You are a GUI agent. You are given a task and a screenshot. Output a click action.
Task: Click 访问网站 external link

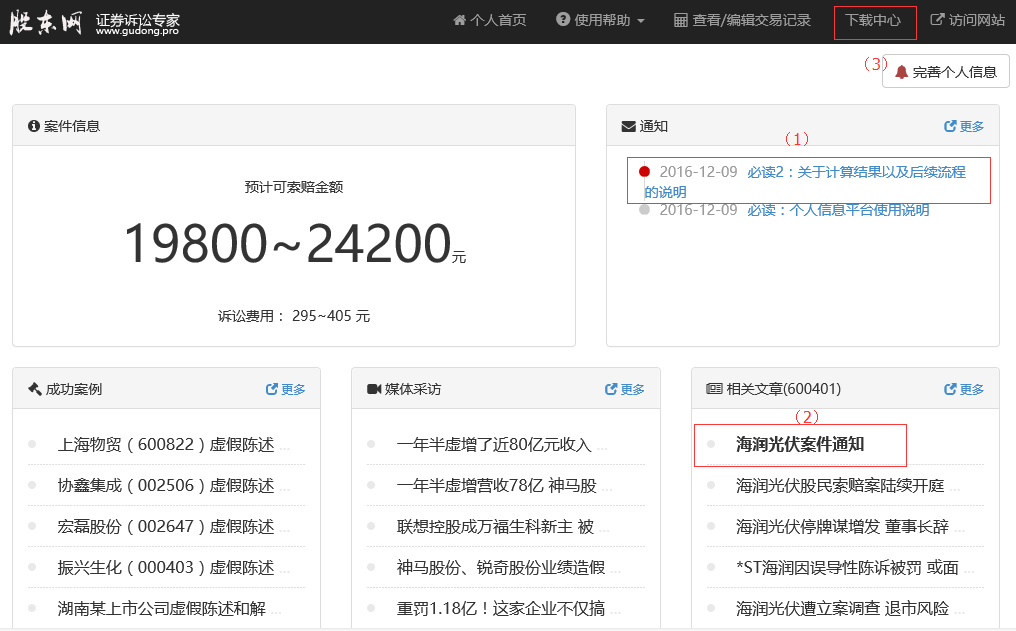point(967,20)
